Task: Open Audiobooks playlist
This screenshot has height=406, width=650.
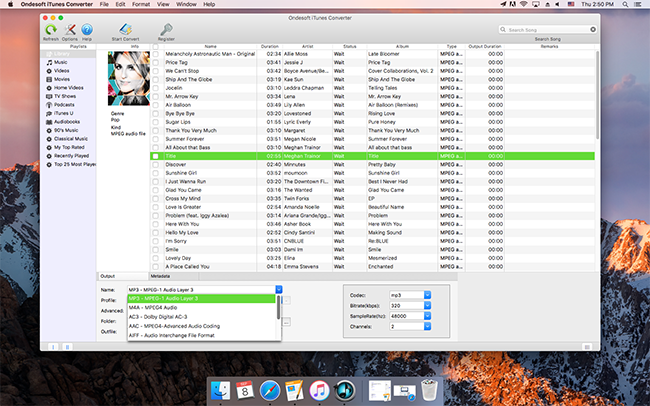Action: (67, 122)
